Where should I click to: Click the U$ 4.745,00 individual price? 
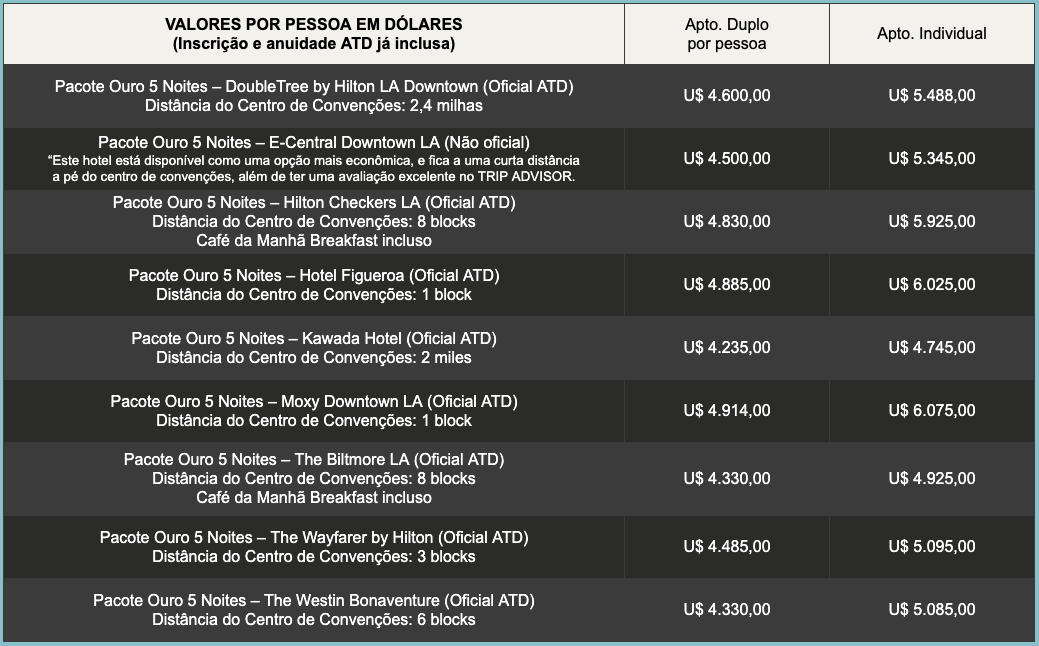tap(932, 347)
